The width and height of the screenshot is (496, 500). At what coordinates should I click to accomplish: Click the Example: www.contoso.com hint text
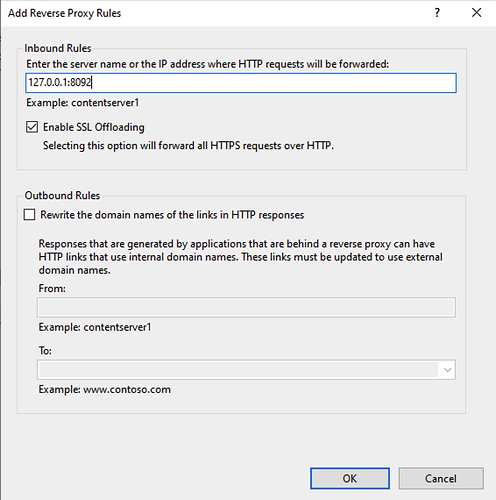[104, 389]
